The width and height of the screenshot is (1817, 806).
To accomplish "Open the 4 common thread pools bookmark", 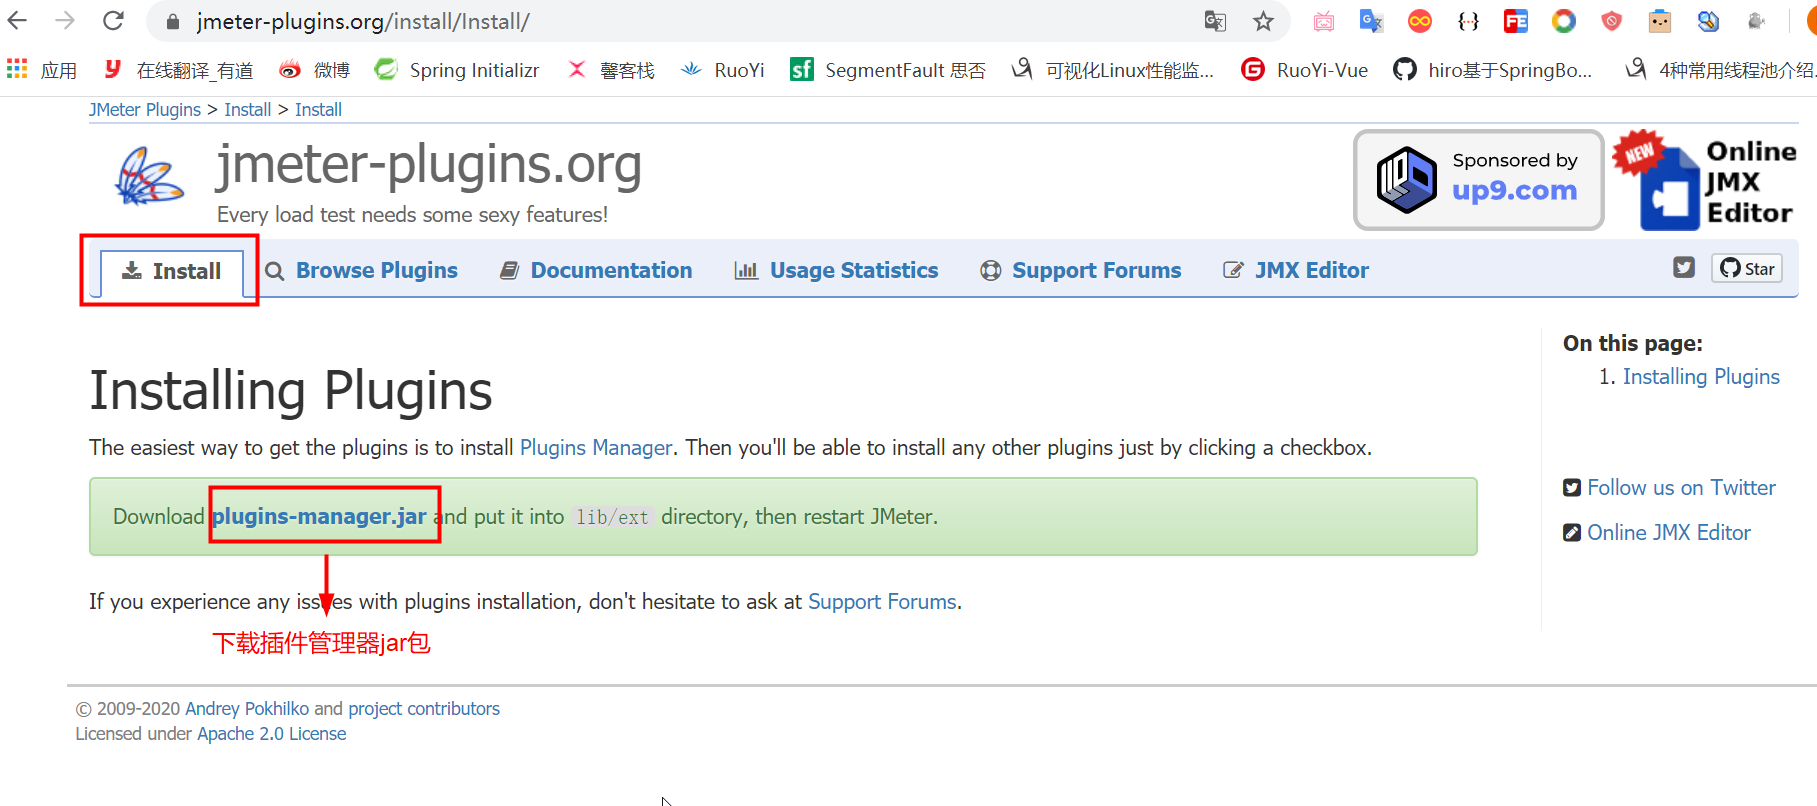I will (x=1719, y=69).
